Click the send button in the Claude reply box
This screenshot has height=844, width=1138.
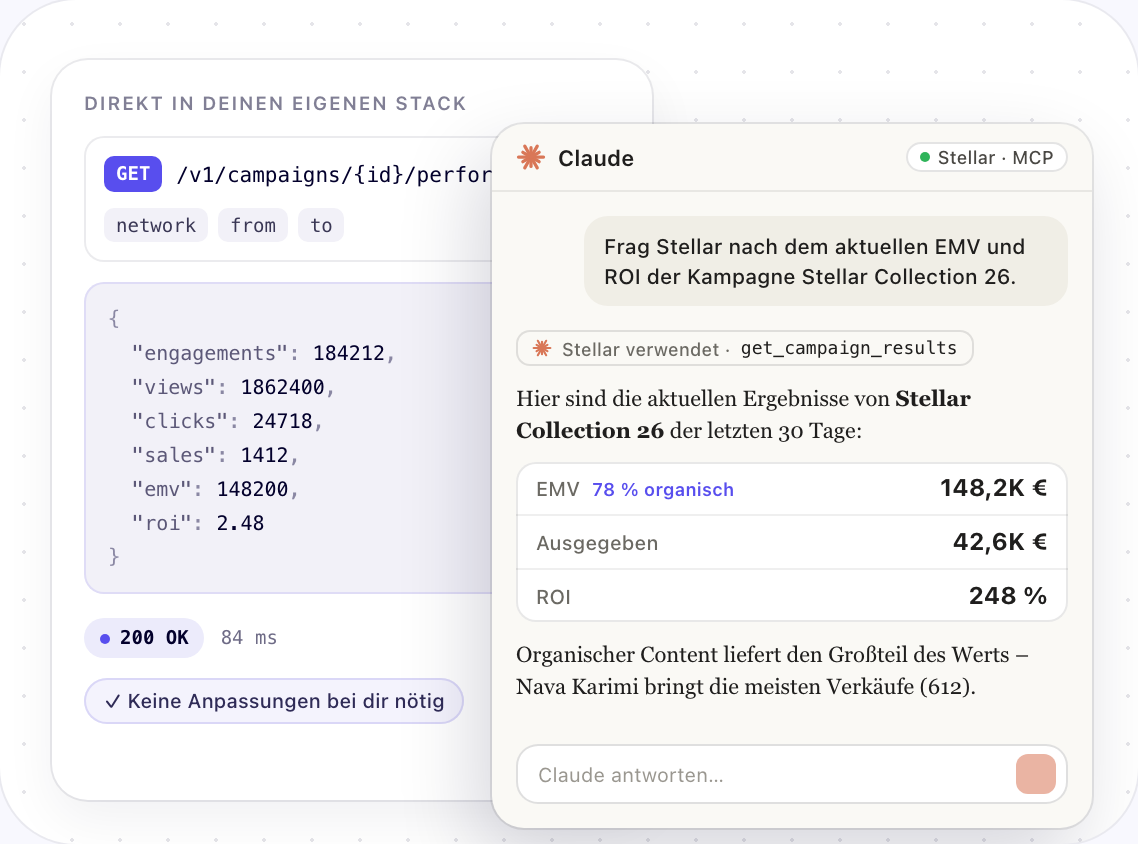click(x=1036, y=774)
